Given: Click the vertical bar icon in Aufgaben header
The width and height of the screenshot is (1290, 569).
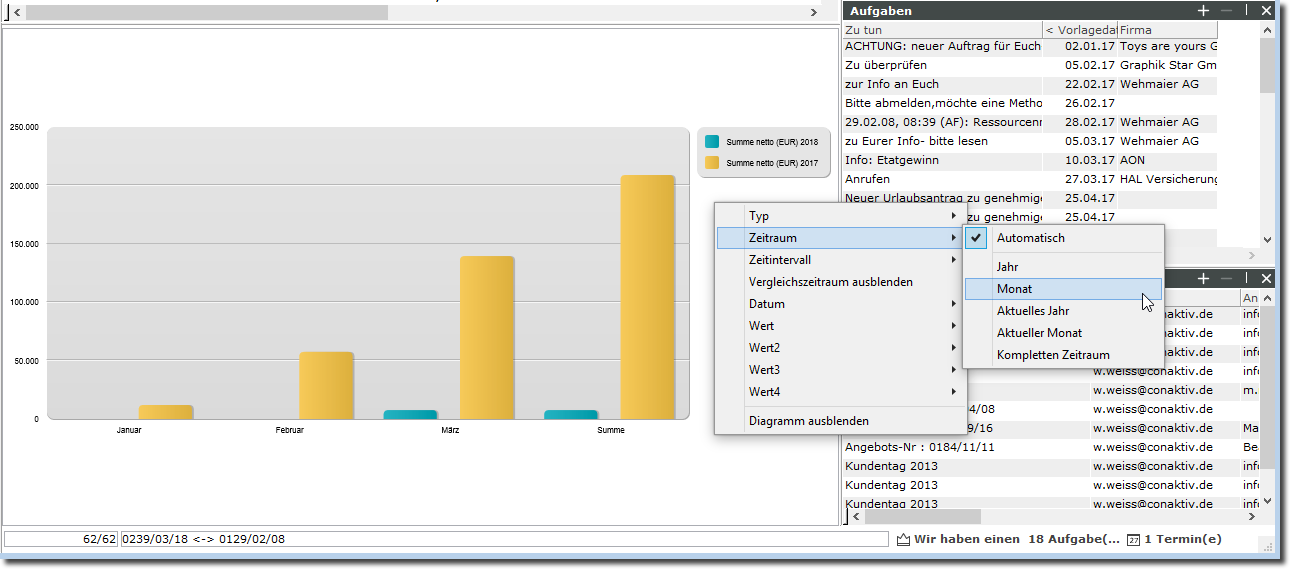Looking at the screenshot, I should (x=1247, y=10).
